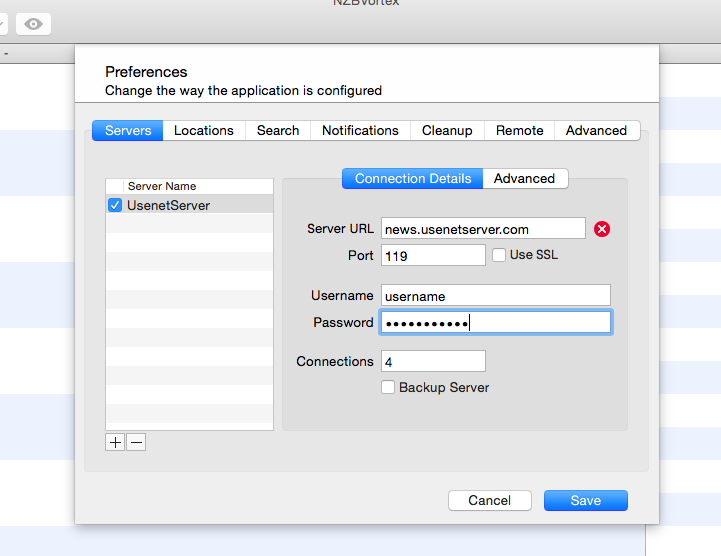Open the top-level Advanced preferences tab
The width and height of the screenshot is (721, 556).
click(596, 131)
